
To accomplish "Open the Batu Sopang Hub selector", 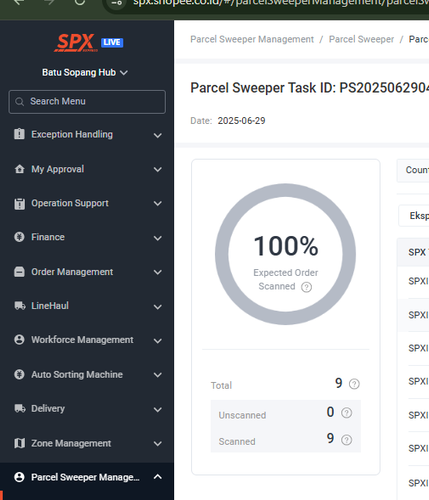I will pos(85,72).
